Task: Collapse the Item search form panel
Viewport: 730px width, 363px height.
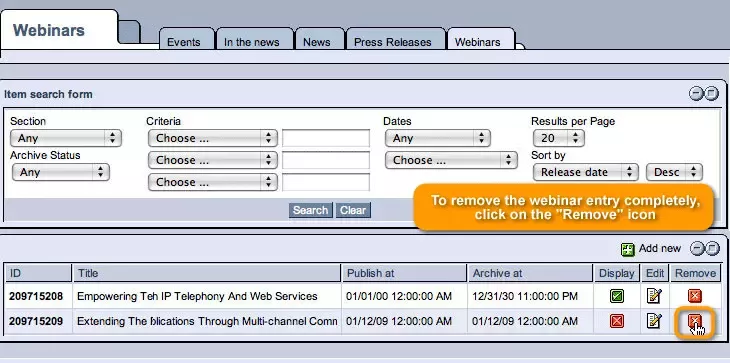Action: point(696,94)
